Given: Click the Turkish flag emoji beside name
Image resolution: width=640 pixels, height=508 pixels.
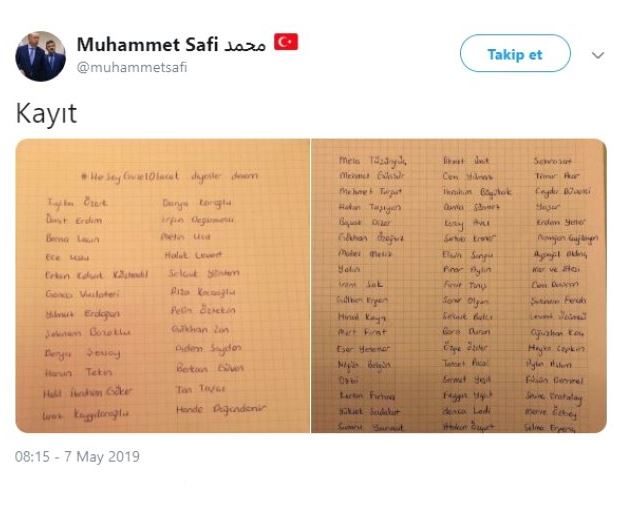Looking at the screenshot, I should (287, 42).
